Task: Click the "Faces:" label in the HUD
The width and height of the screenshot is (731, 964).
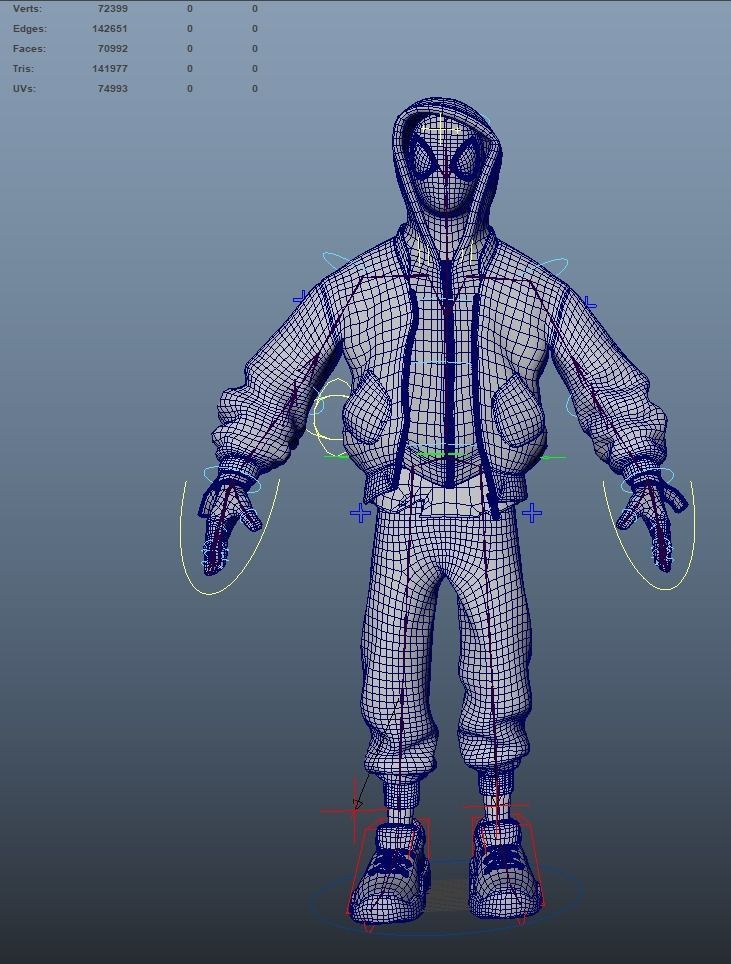Action: pos(29,49)
